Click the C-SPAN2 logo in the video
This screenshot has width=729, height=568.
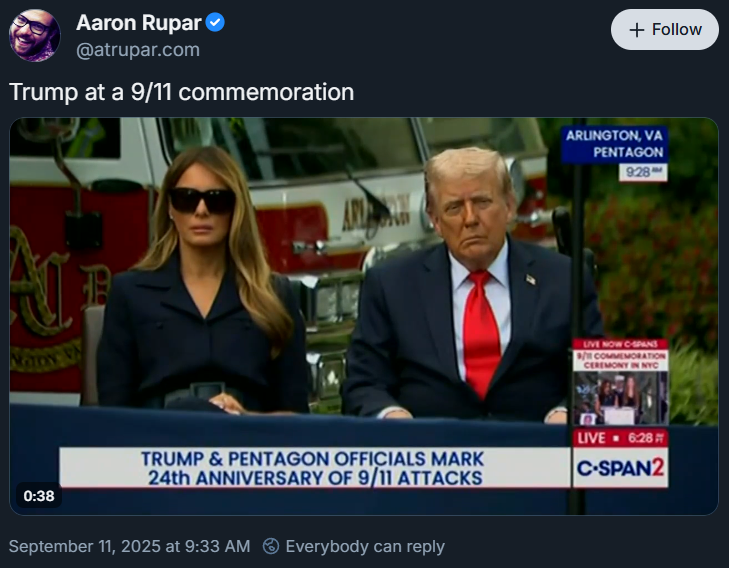click(620, 468)
